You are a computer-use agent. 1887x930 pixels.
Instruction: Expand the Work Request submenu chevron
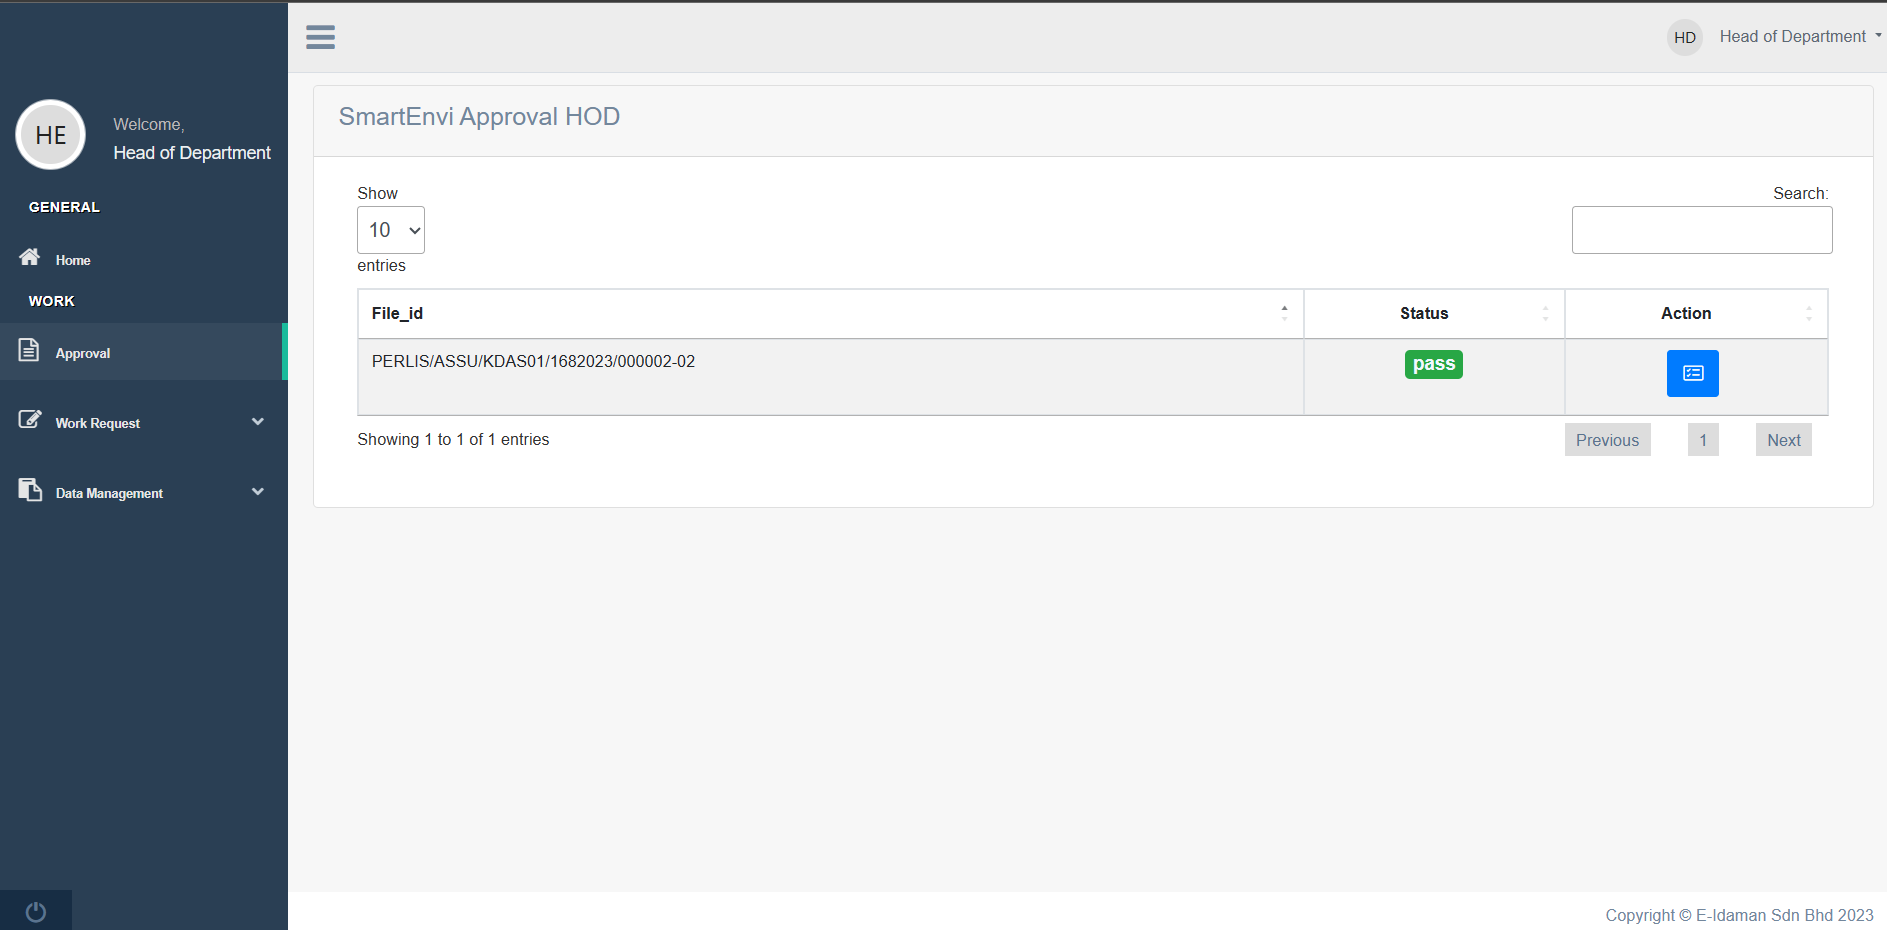click(x=258, y=422)
